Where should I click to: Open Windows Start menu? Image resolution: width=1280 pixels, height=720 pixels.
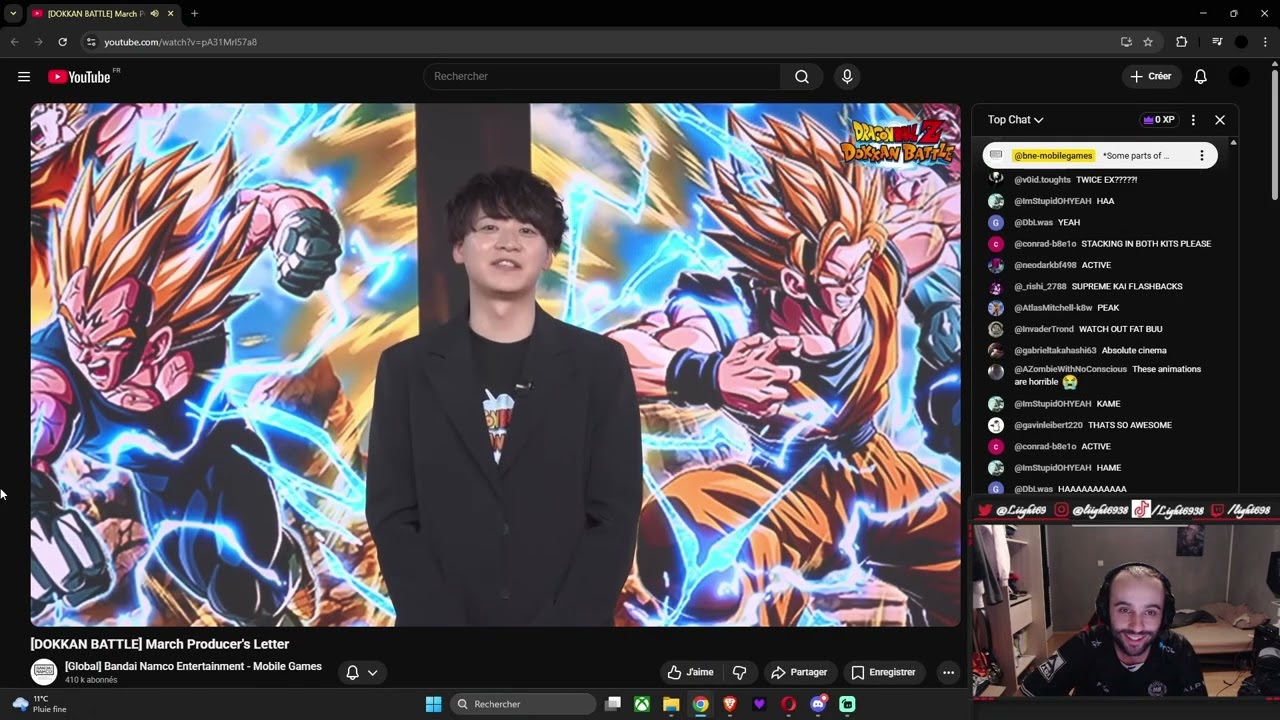[433, 704]
